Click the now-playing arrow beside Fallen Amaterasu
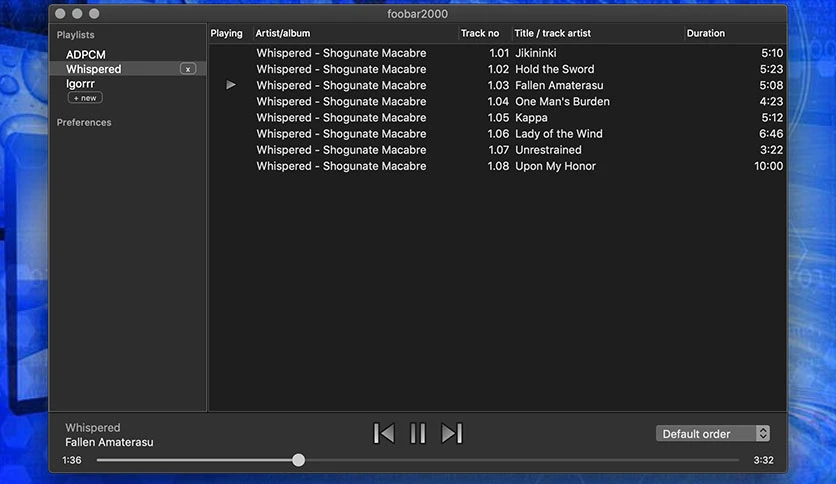This screenshot has width=836, height=484. point(230,85)
